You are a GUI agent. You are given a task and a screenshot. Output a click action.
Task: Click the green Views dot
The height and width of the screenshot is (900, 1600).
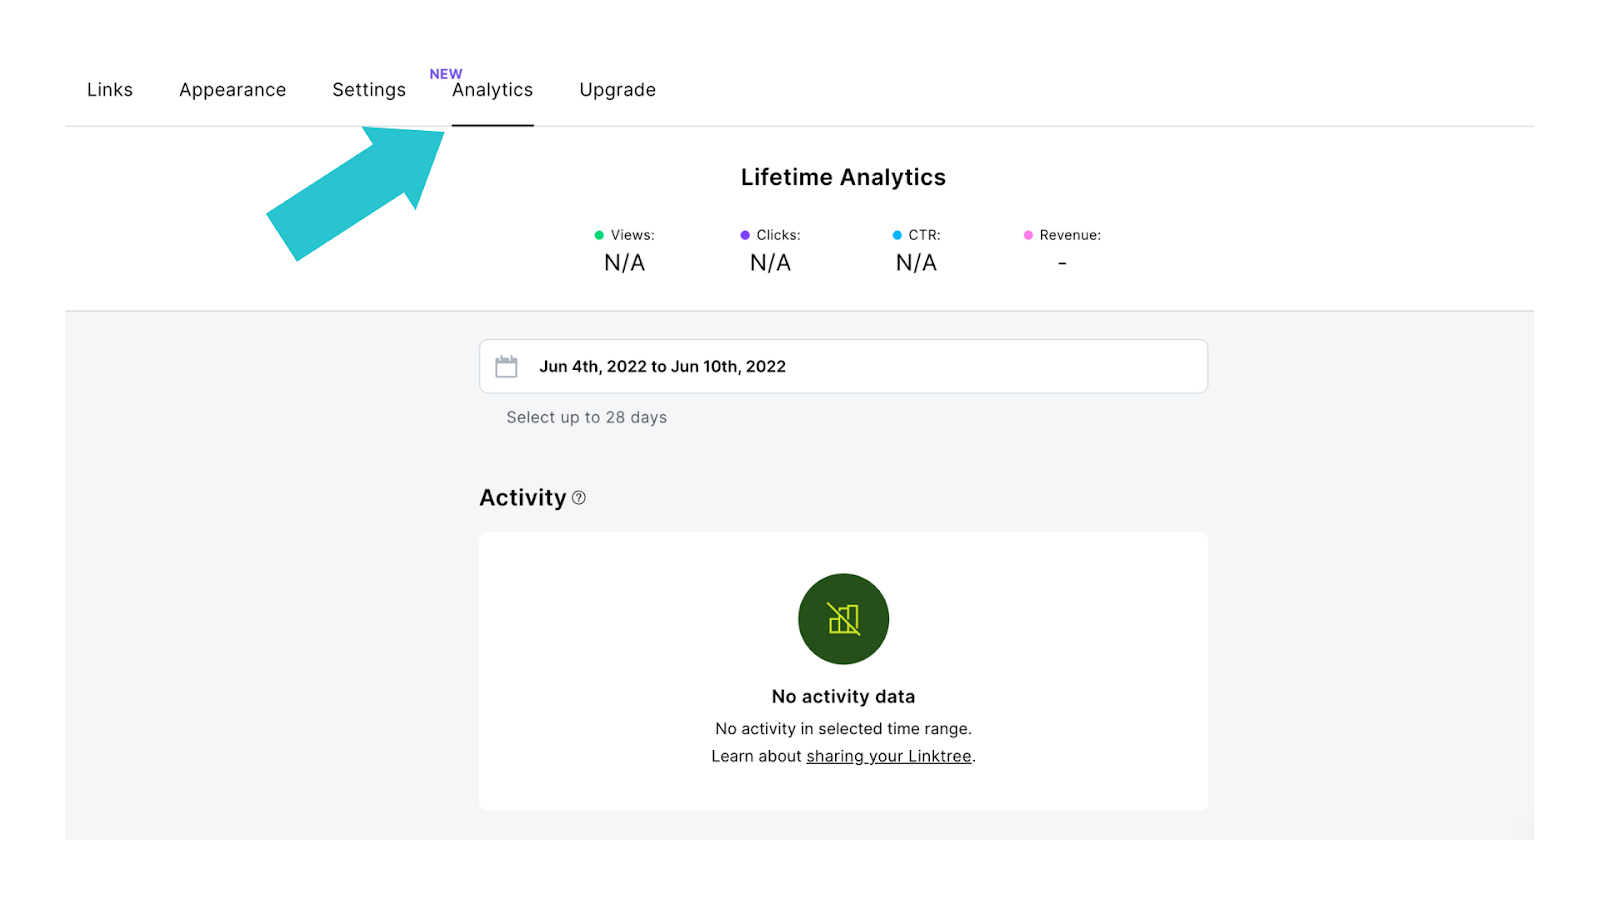(x=599, y=235)
